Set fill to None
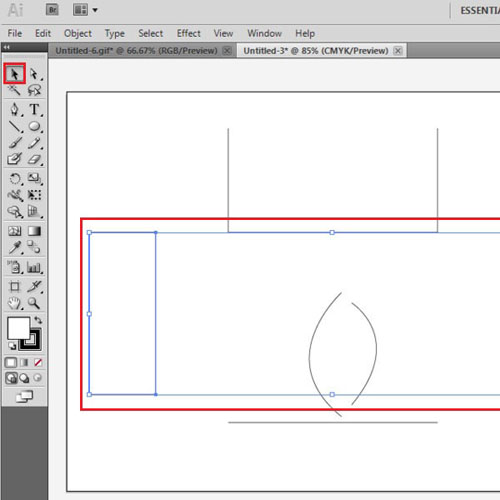The width and height of the screenshot is (500, 500). (x=38, y=362)
